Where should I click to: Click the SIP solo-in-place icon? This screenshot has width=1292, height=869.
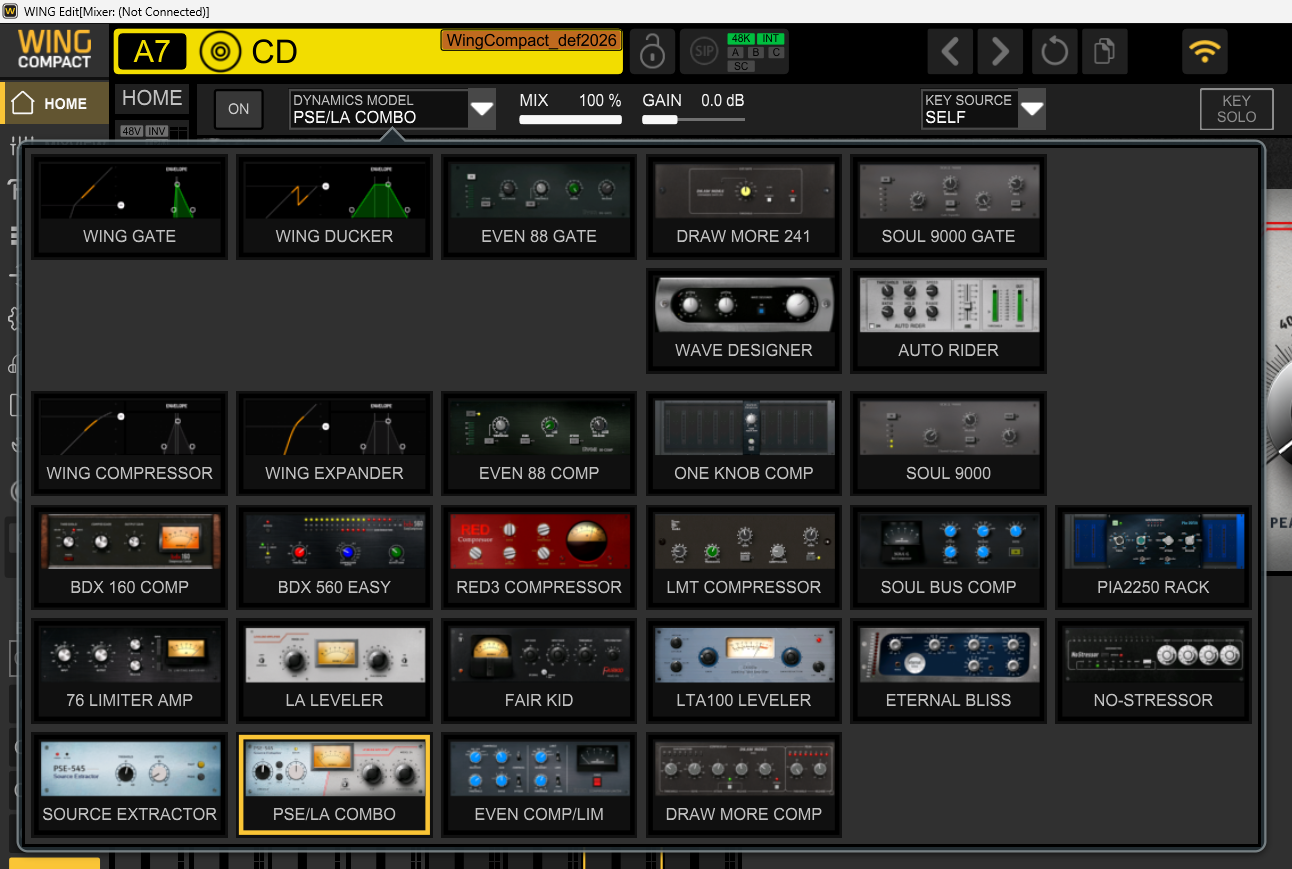[704, 51]
